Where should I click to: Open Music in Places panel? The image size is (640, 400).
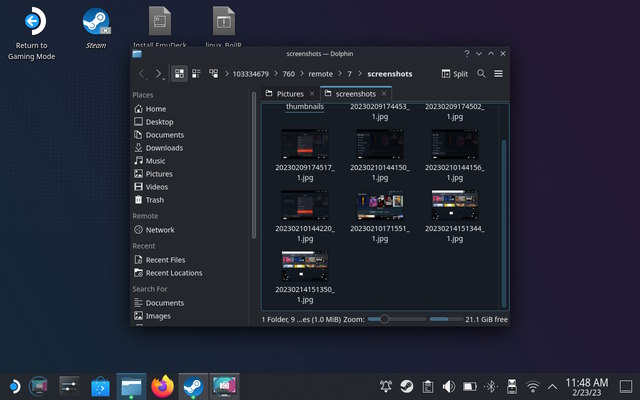pos(149,161)
